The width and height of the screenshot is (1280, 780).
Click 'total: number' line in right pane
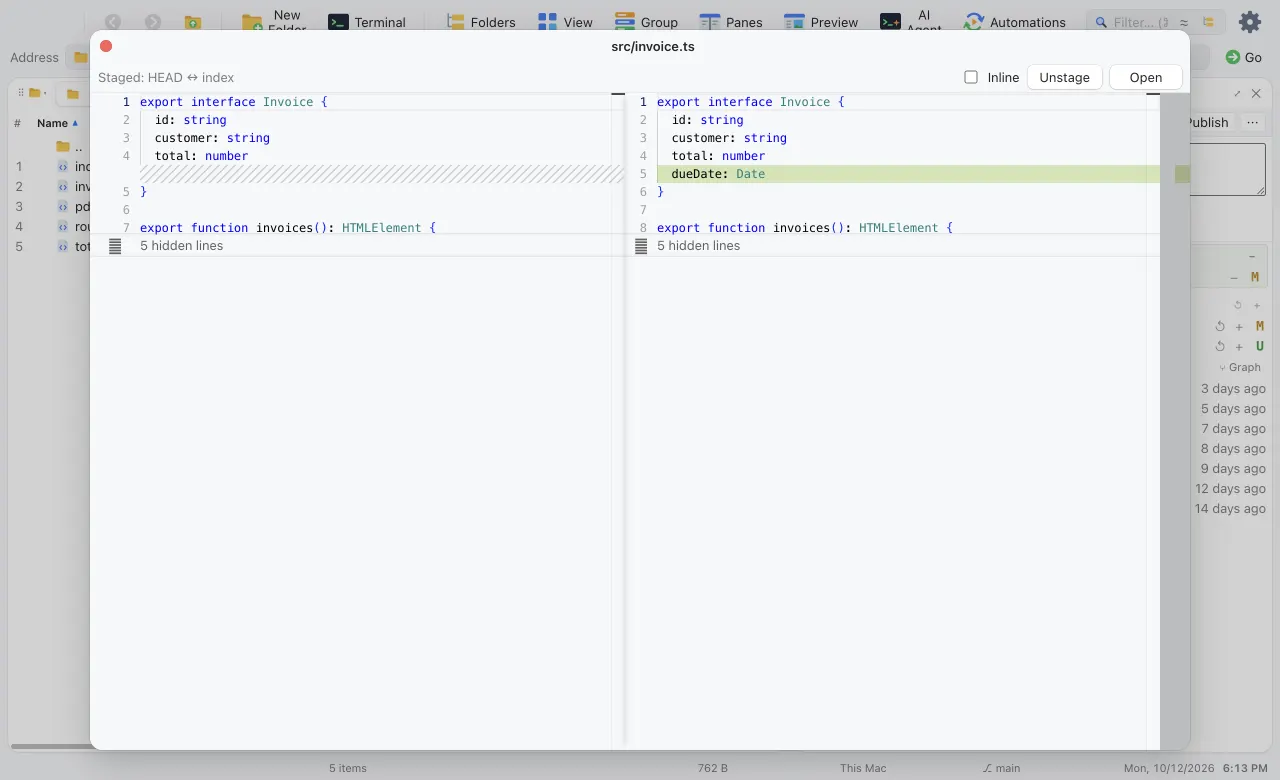[x=718, y=156]
